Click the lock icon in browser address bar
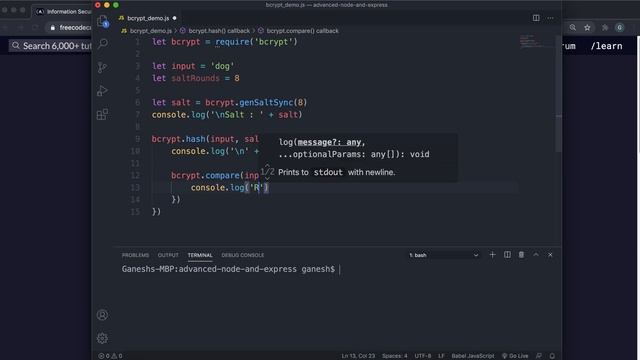The image size is (640, 360). point(52,28)
